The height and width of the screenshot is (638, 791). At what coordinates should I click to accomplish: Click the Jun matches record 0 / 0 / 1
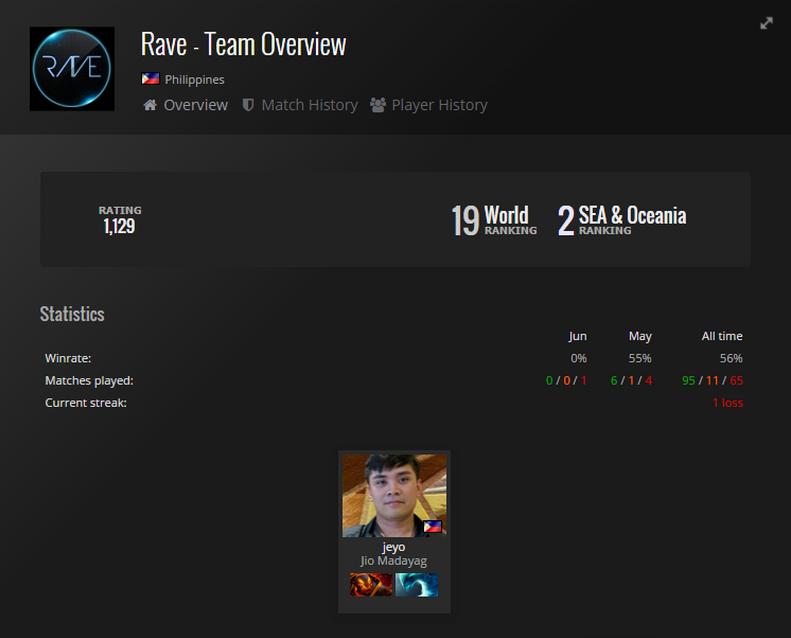[x=566, y=380]
